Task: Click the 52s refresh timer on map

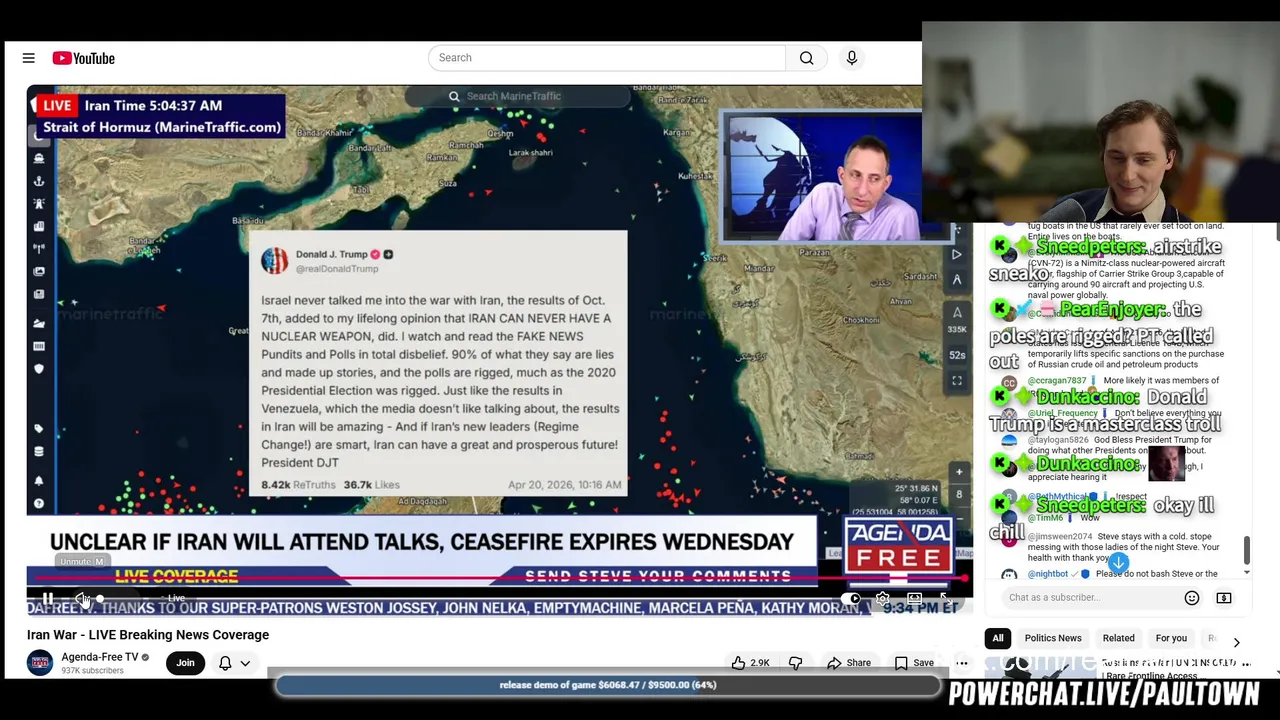Action: coord(957,355)
